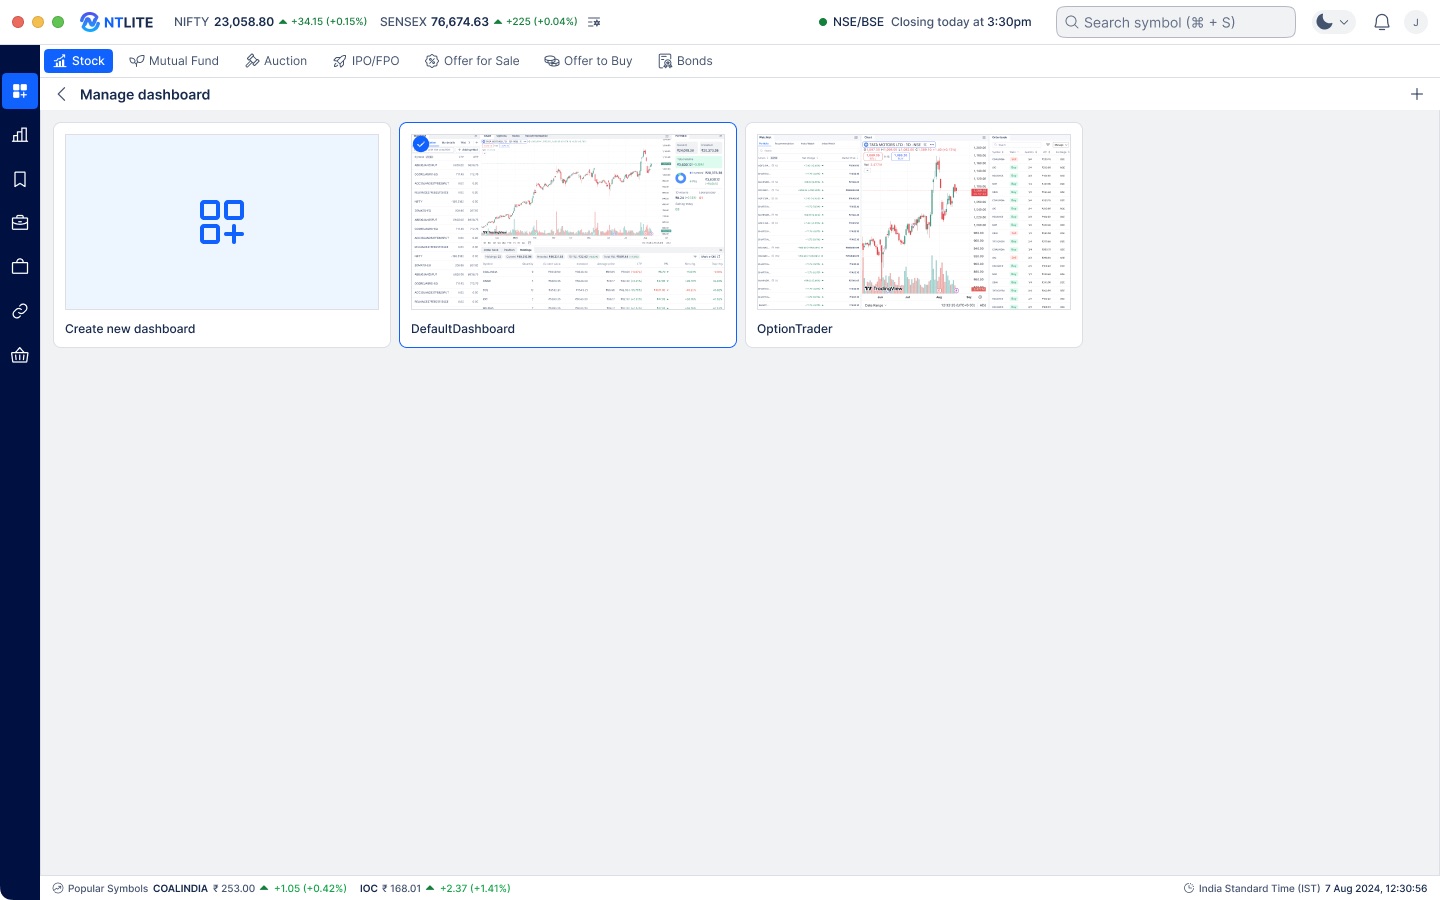1440x900 pixels.
Task: Open the briefcase portfolio sidebar icon
Action: pos(20,223)
